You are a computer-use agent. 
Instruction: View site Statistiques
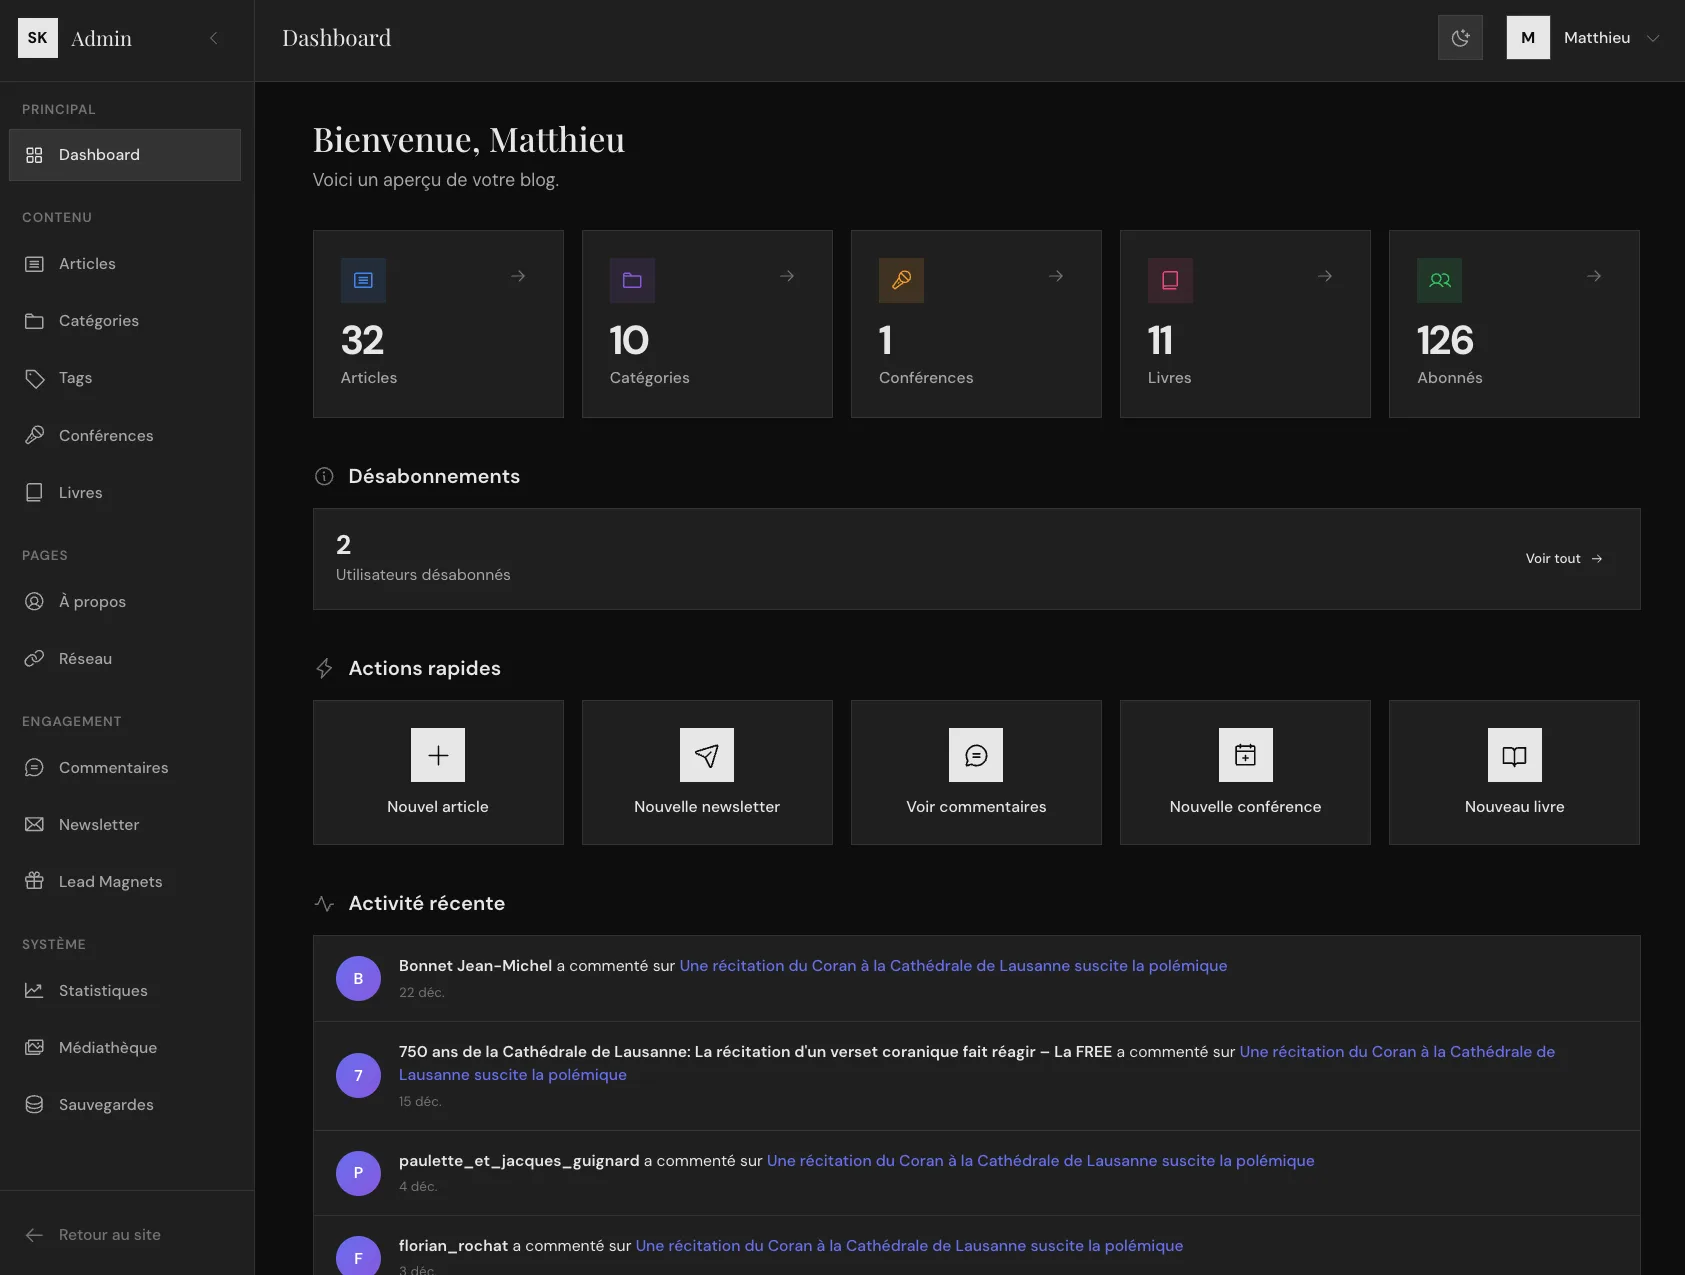click(x=102, y=990)
